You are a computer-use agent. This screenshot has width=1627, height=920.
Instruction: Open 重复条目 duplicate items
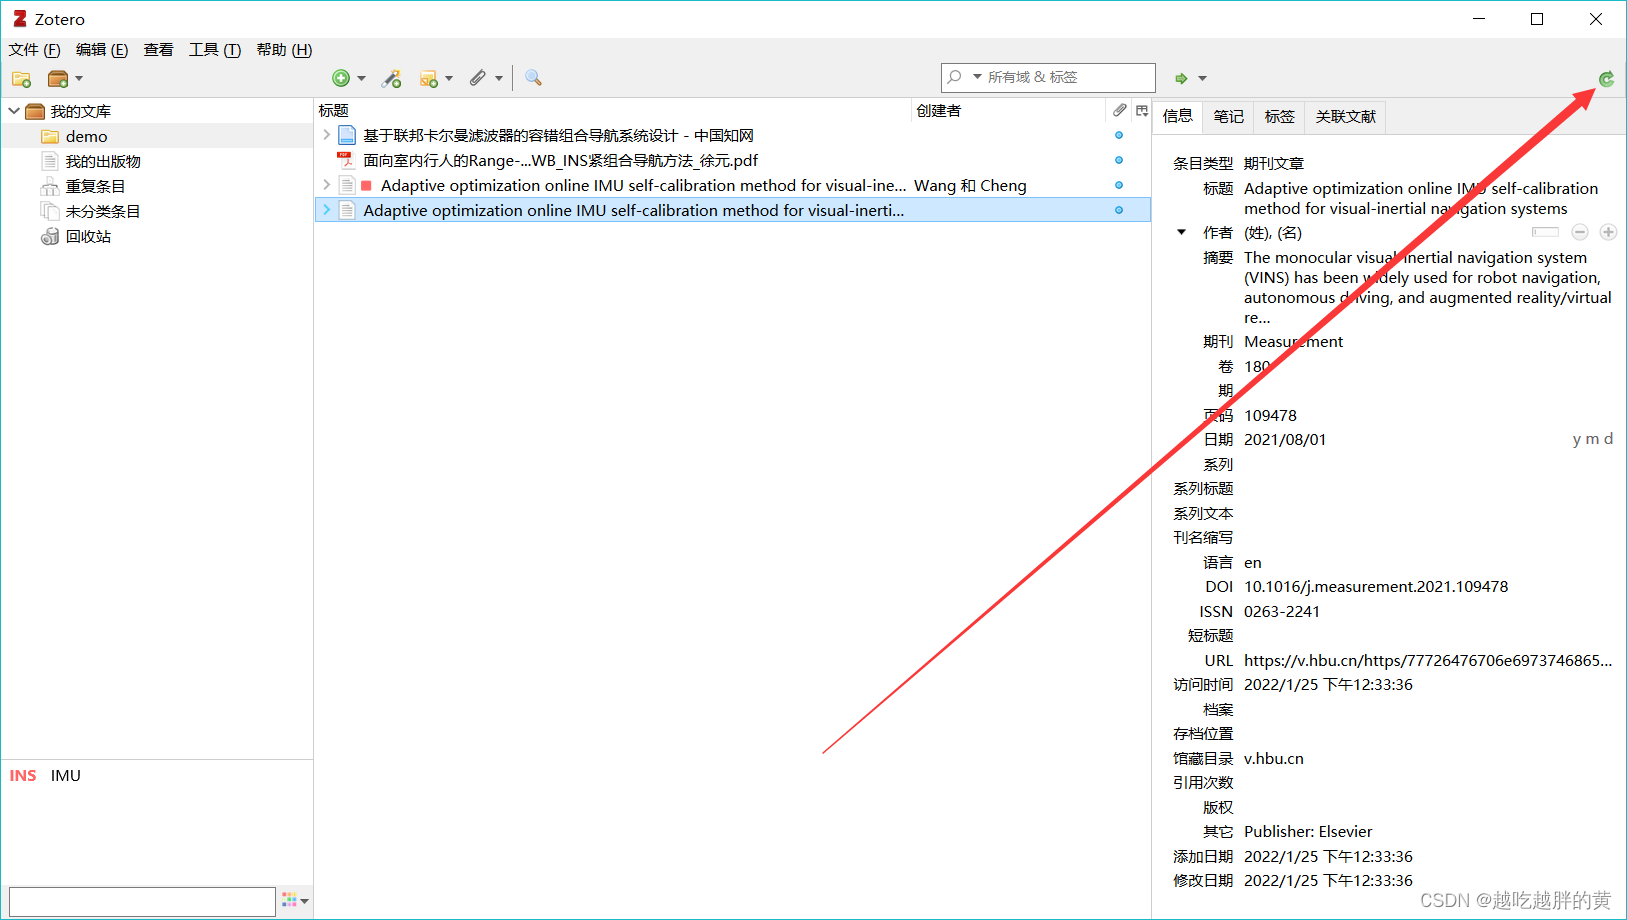(x=95, y=186)
